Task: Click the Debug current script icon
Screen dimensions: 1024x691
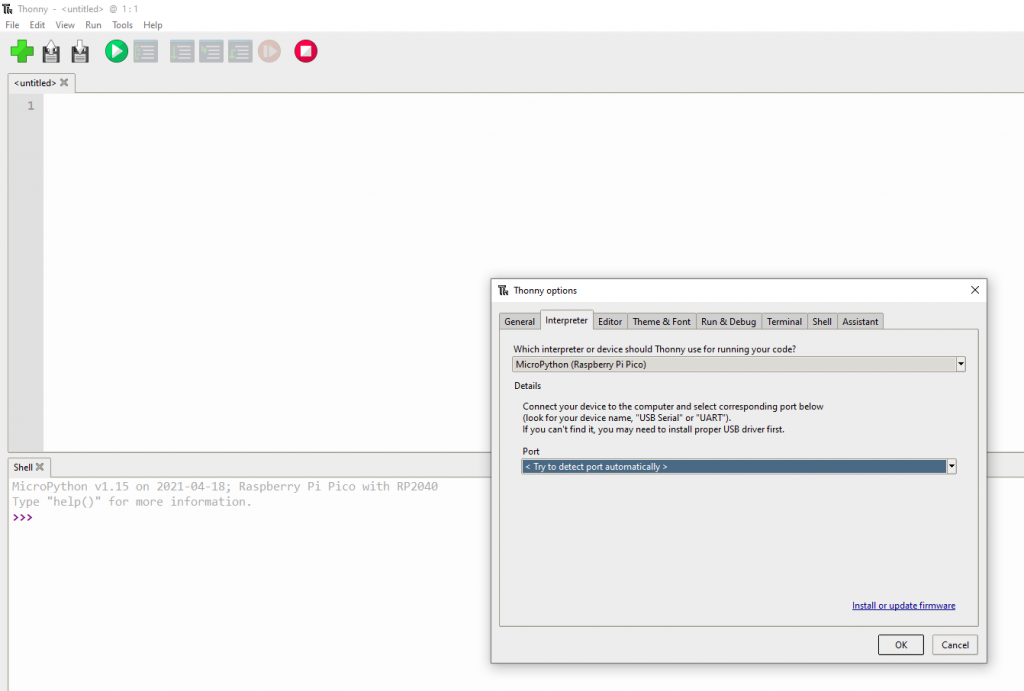Action: [x=146, y=51]
